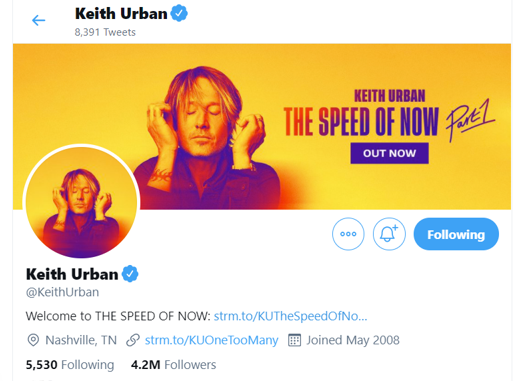The width and height of the screenshot is (517, 381).
Task: Click the OUT NOW label in banner
Action: pyautogui.click(x=389, y=153)
